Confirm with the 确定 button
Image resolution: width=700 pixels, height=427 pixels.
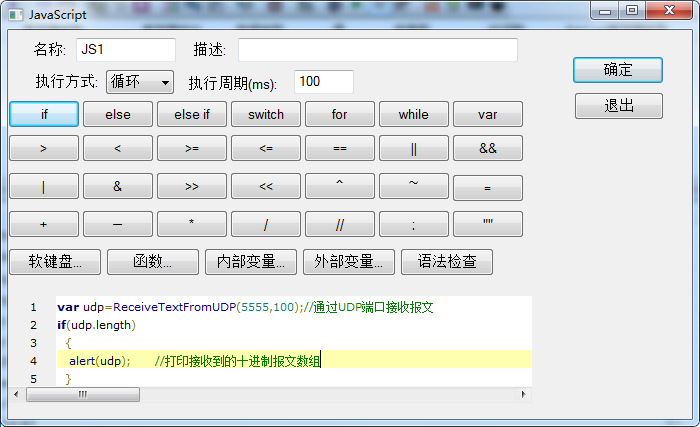pyautogui.click(x=618, y=70)
